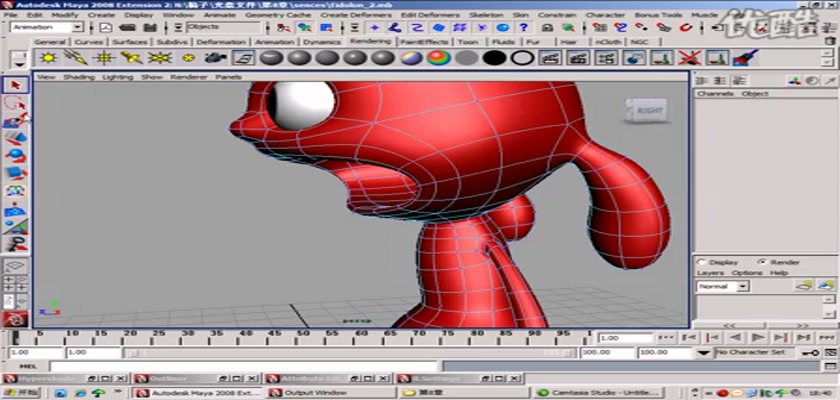Open Output Window from the taskbar
This screenshot has height=400, width=840.
(x=329, y=393)
